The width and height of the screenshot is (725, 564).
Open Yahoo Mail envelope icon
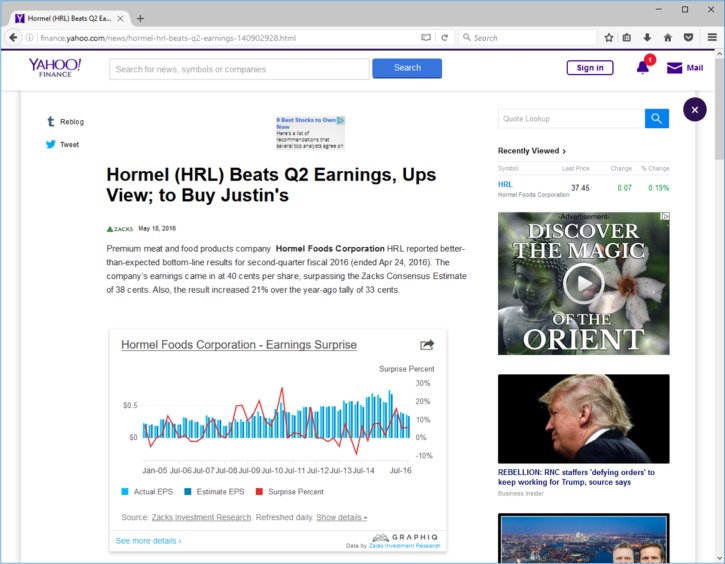(674, 68)
